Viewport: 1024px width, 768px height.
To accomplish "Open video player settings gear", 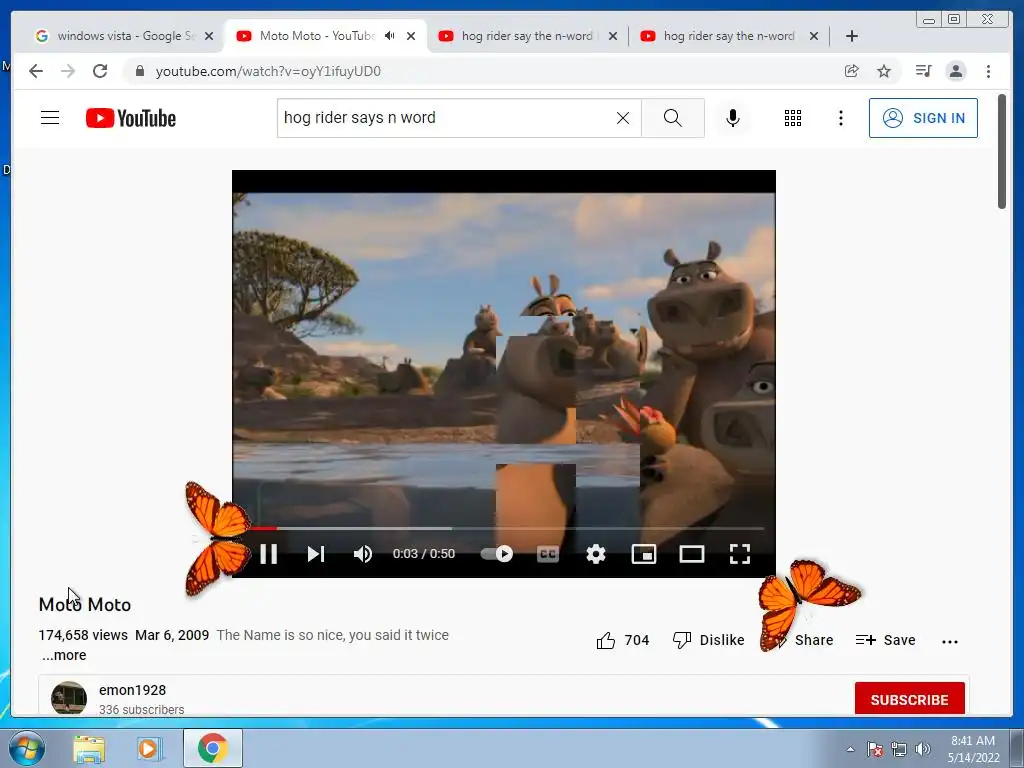I will tap(596, 554).
